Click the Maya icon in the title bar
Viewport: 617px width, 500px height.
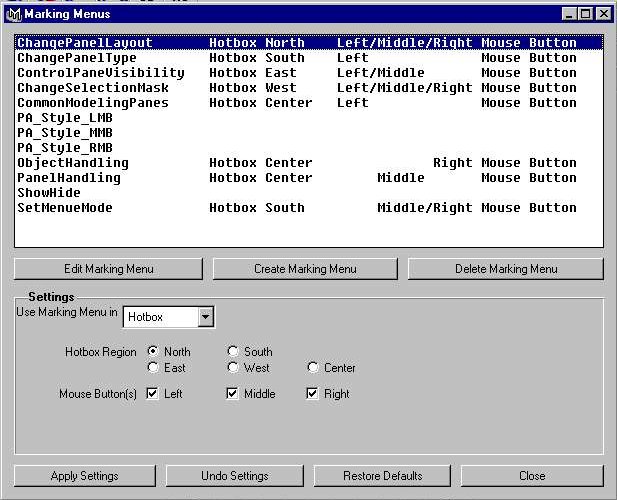click(x=14, y=15)
